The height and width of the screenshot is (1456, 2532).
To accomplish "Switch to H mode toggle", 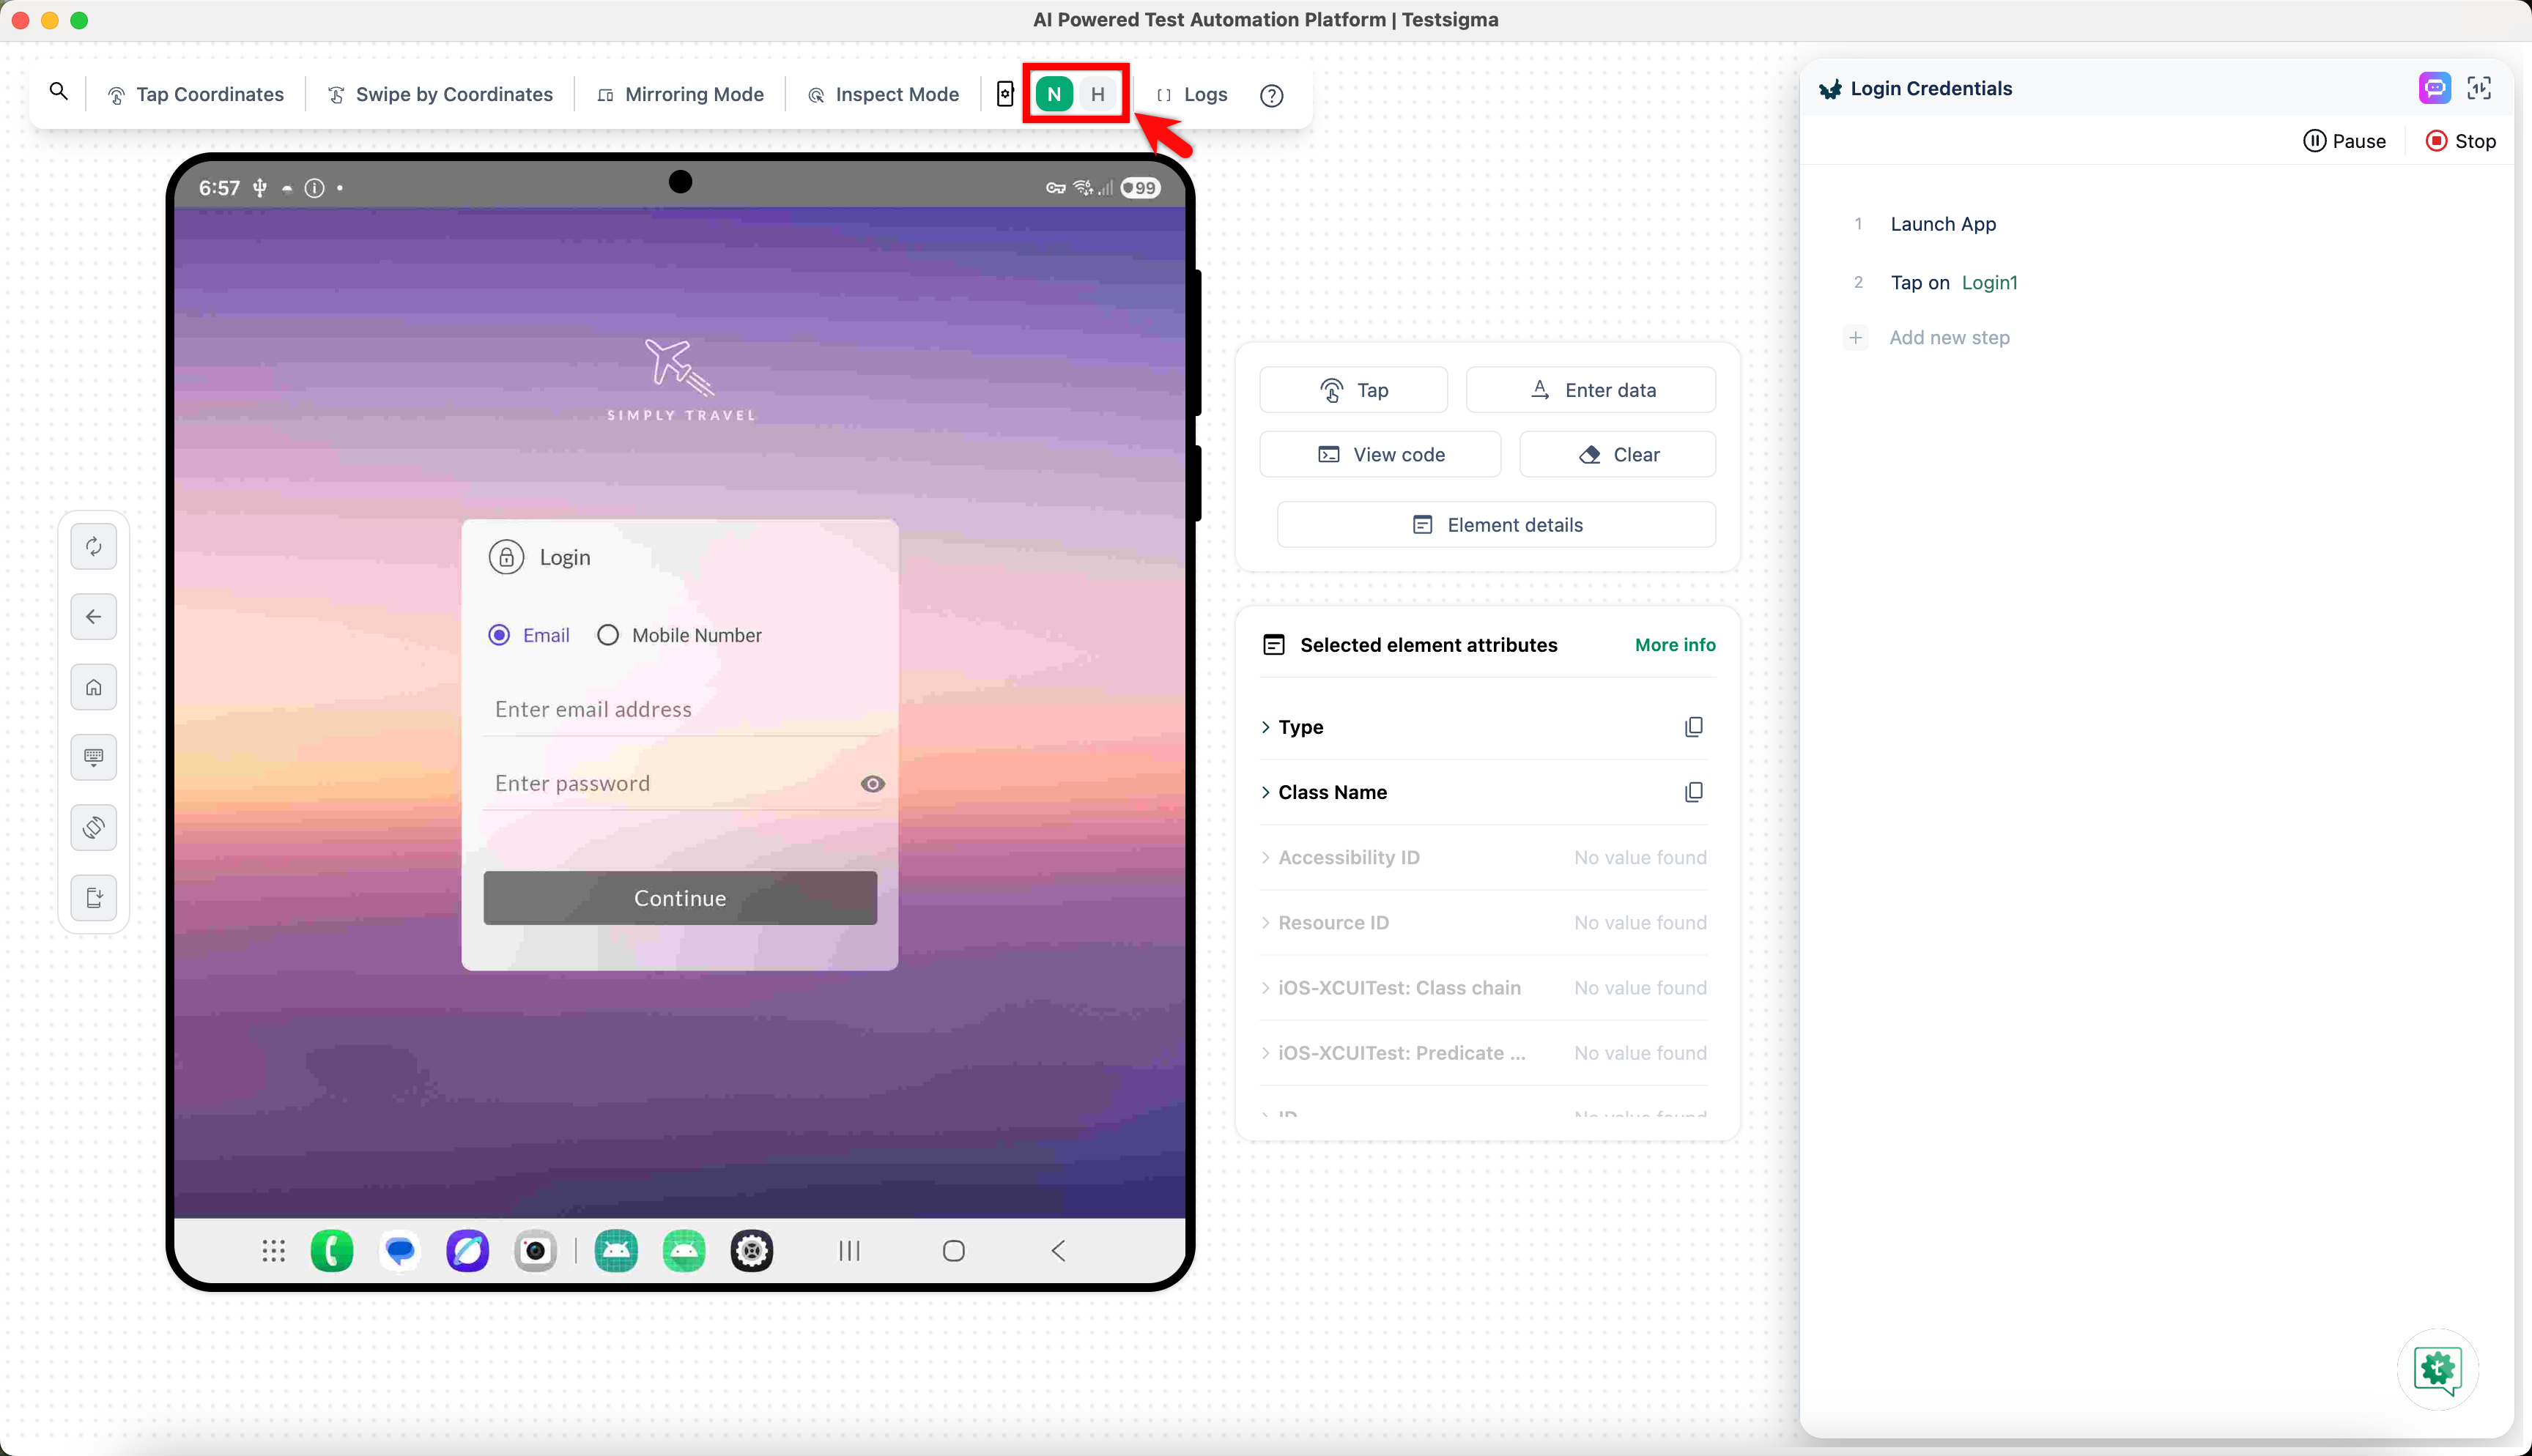I will (1097, 94).
